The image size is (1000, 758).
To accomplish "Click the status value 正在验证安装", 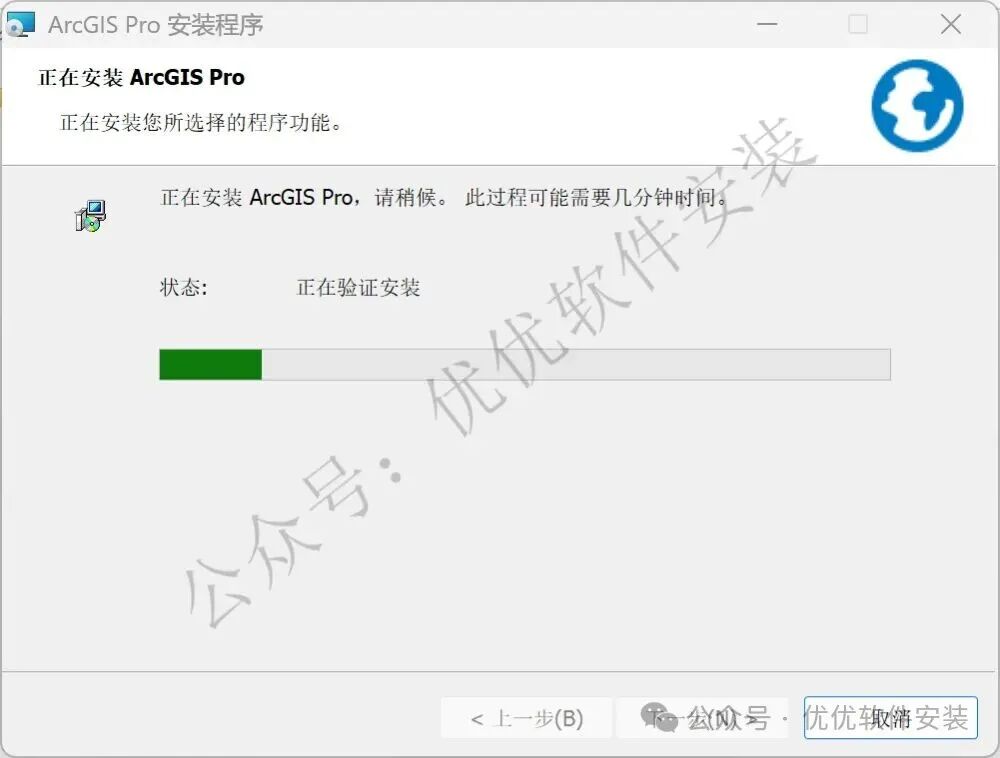I will click(x=358, y=288).
